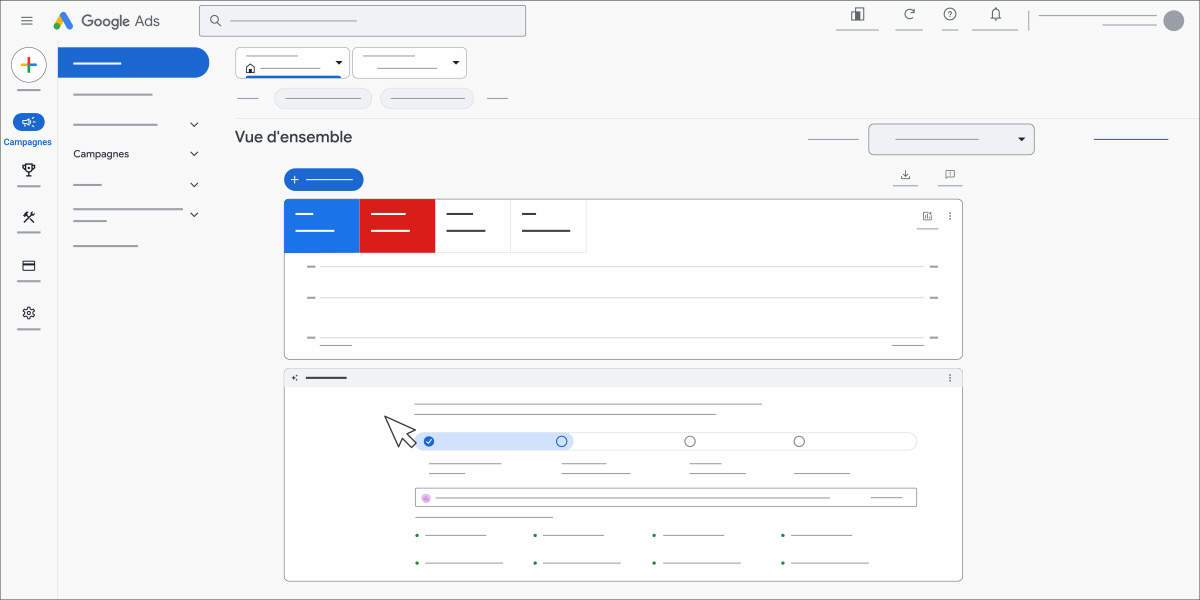Select the highlighted blue side panel item

tap(133, 62)
